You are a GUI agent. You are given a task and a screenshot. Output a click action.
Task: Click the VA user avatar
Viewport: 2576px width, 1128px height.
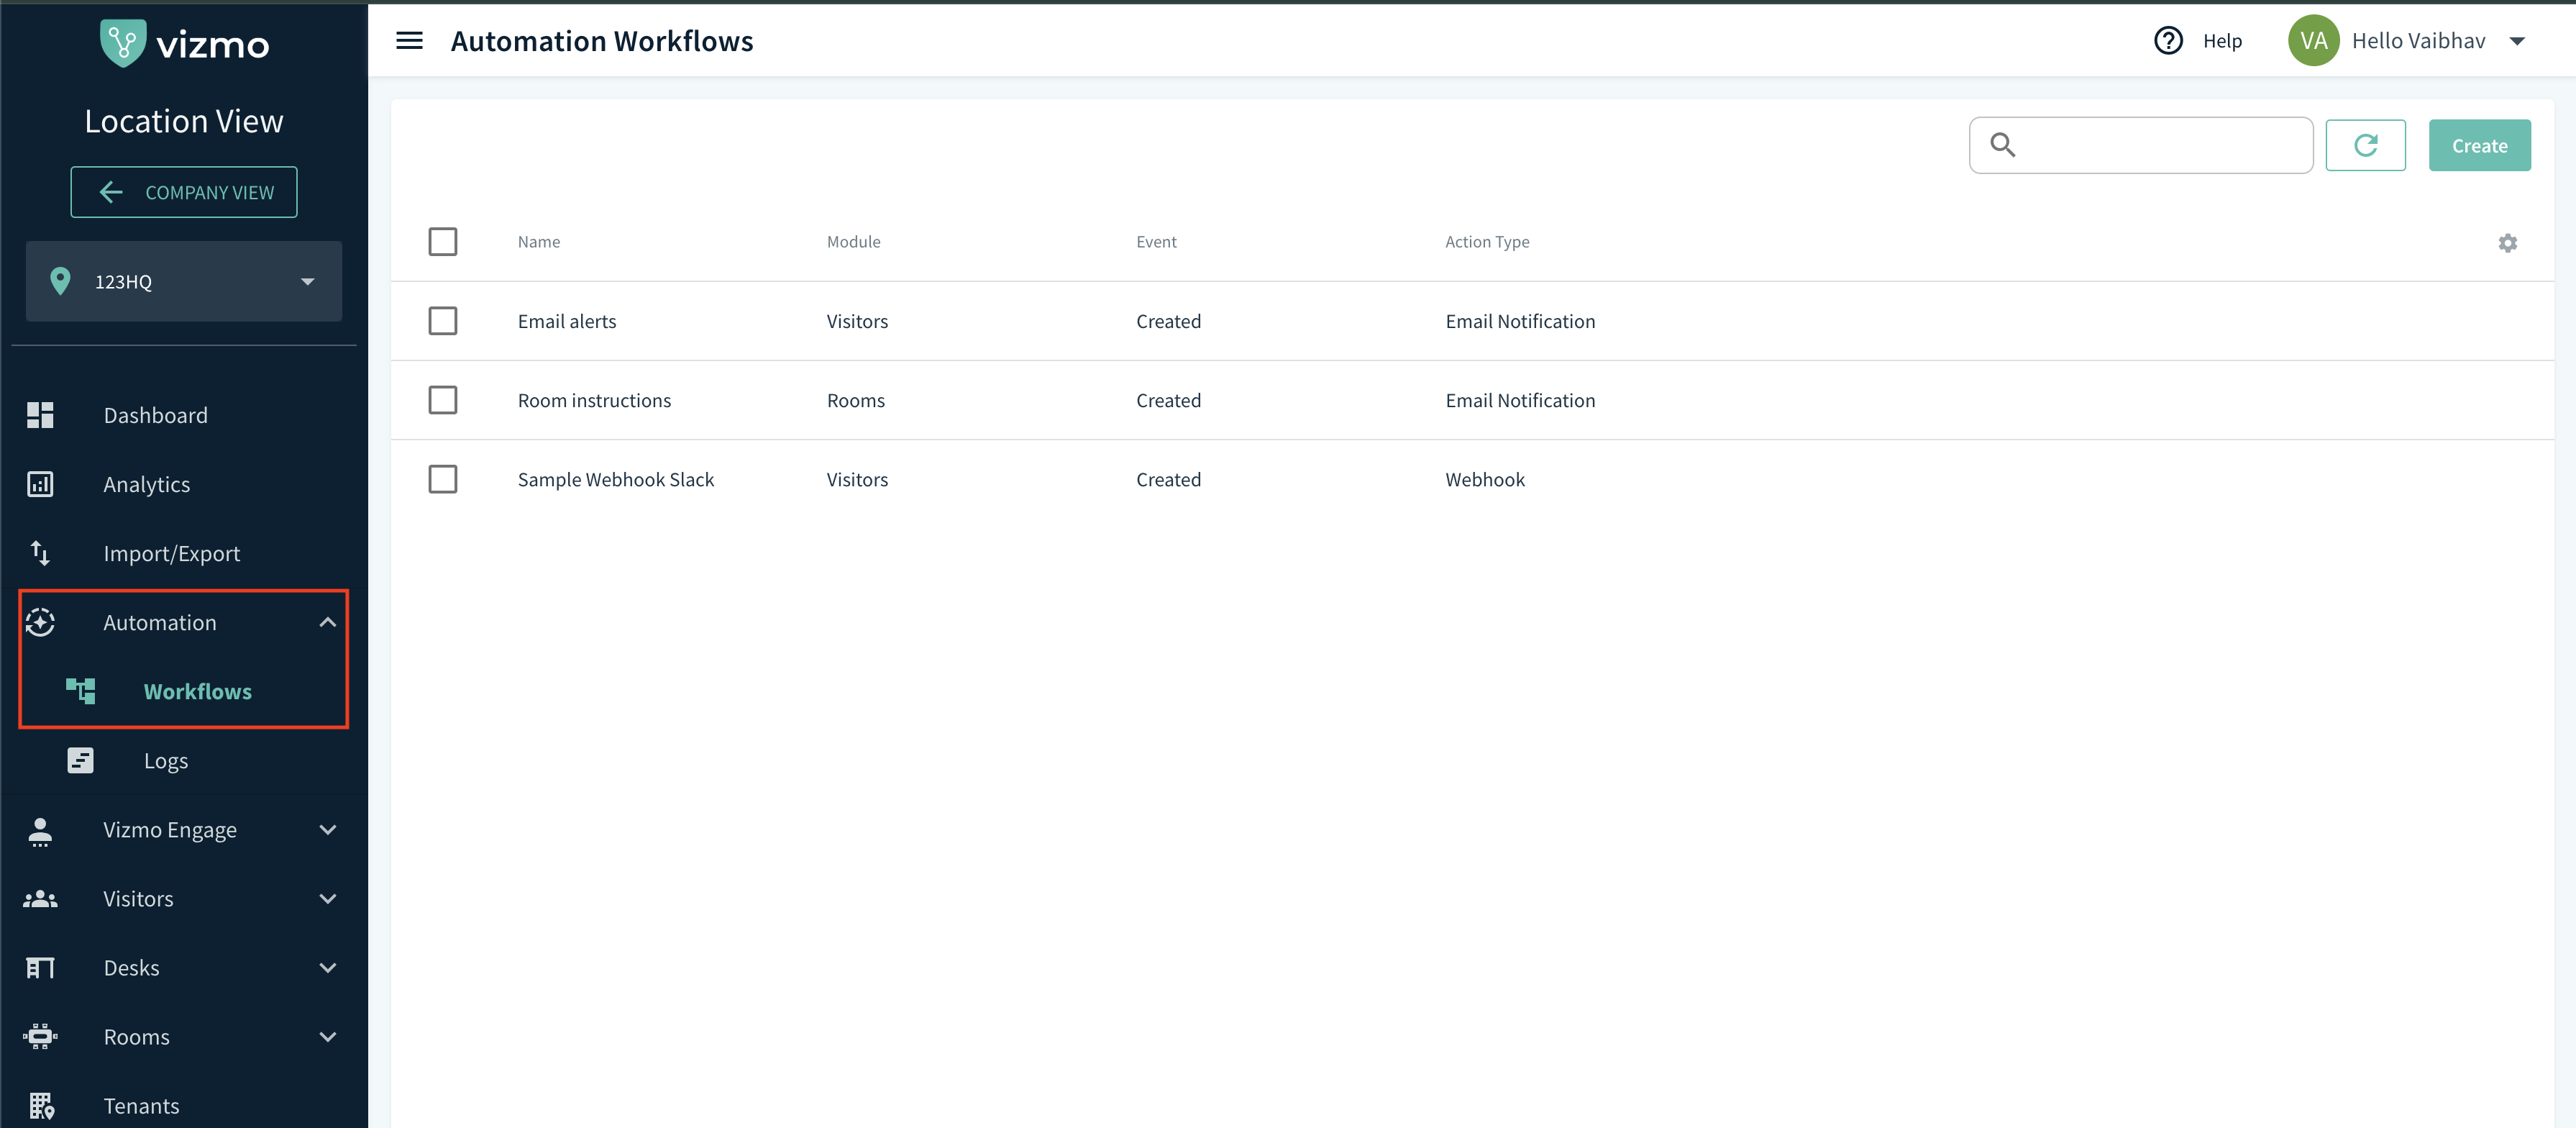pyautogui.click(x=2313, y=41)
